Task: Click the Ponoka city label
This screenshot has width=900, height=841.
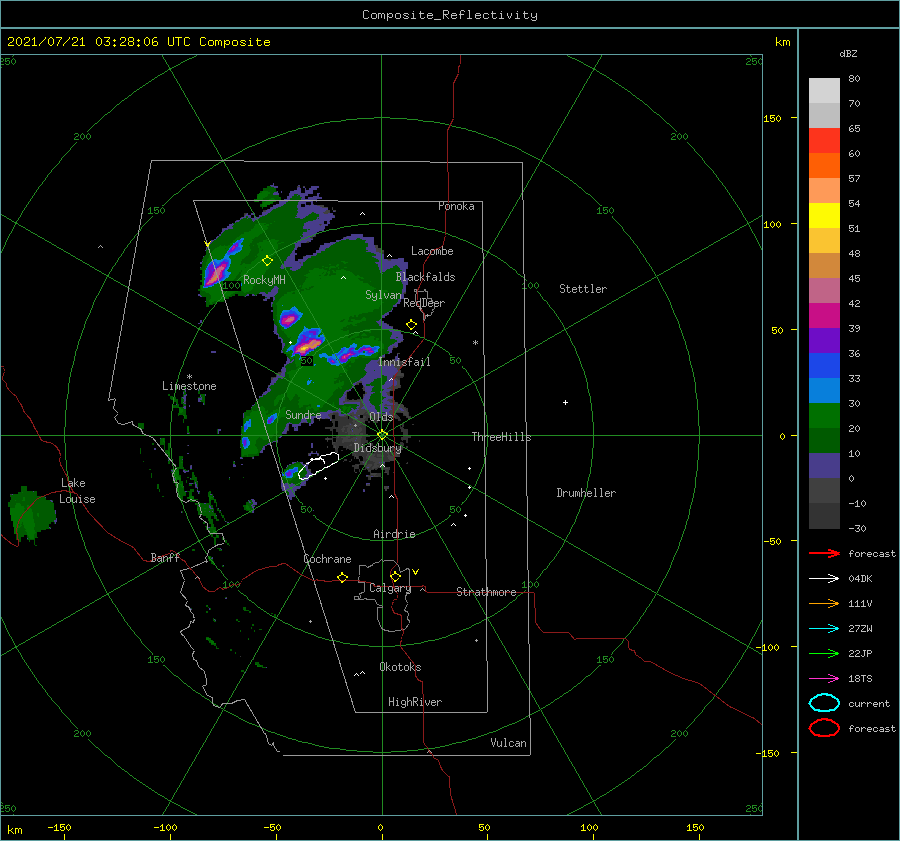Action: (x=456, y=206)
